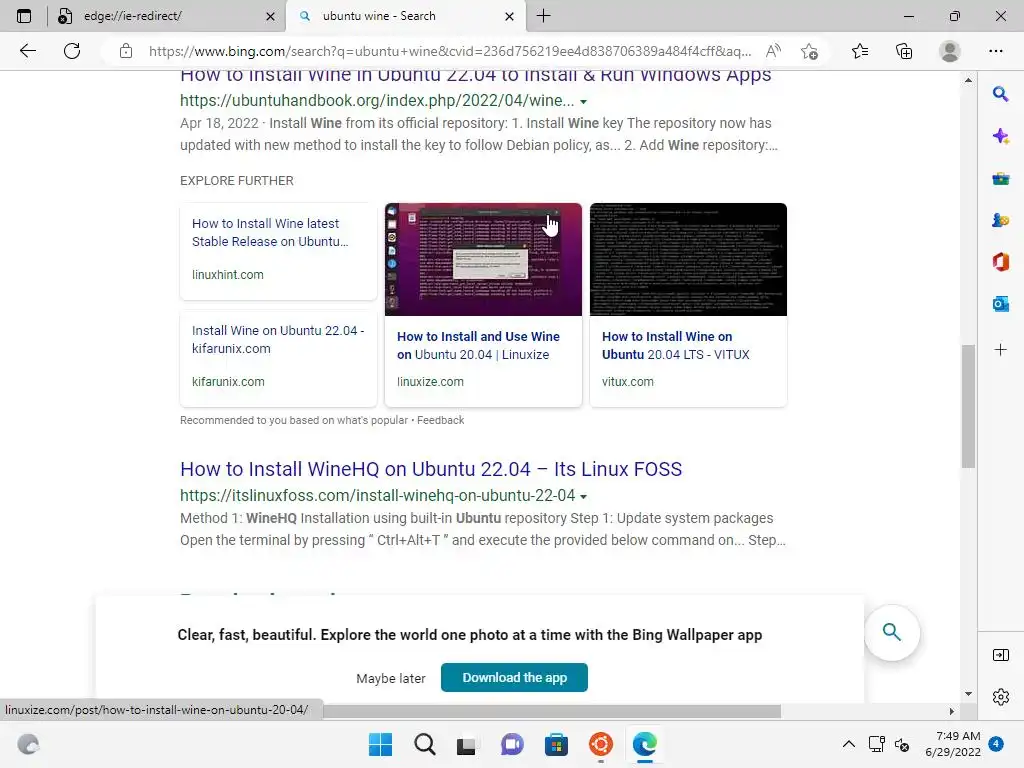This screenshot has width=1024, height=768.
Task: Open sidebar Tools briefcase icon
Action: [x=1000, y=178]
